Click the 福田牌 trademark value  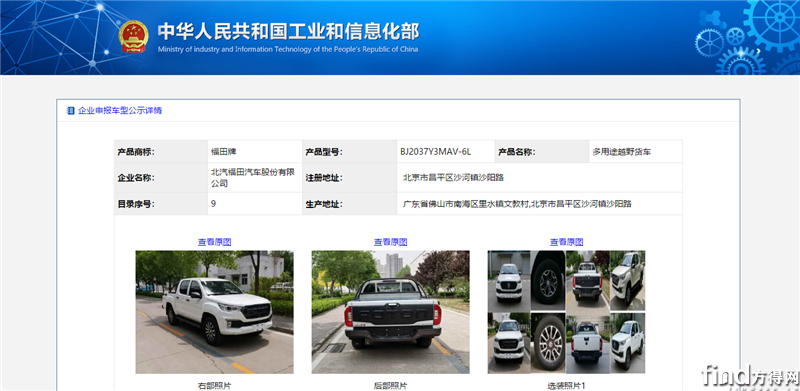[x=223, y=152]
